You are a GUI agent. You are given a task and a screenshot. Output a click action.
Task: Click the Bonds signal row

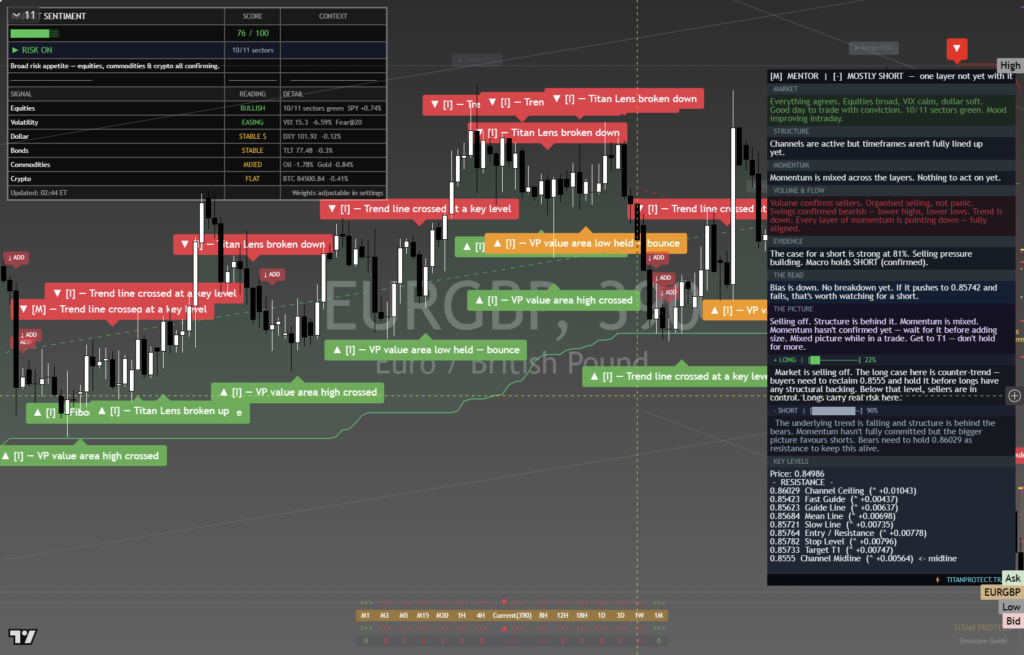point(197,150)
